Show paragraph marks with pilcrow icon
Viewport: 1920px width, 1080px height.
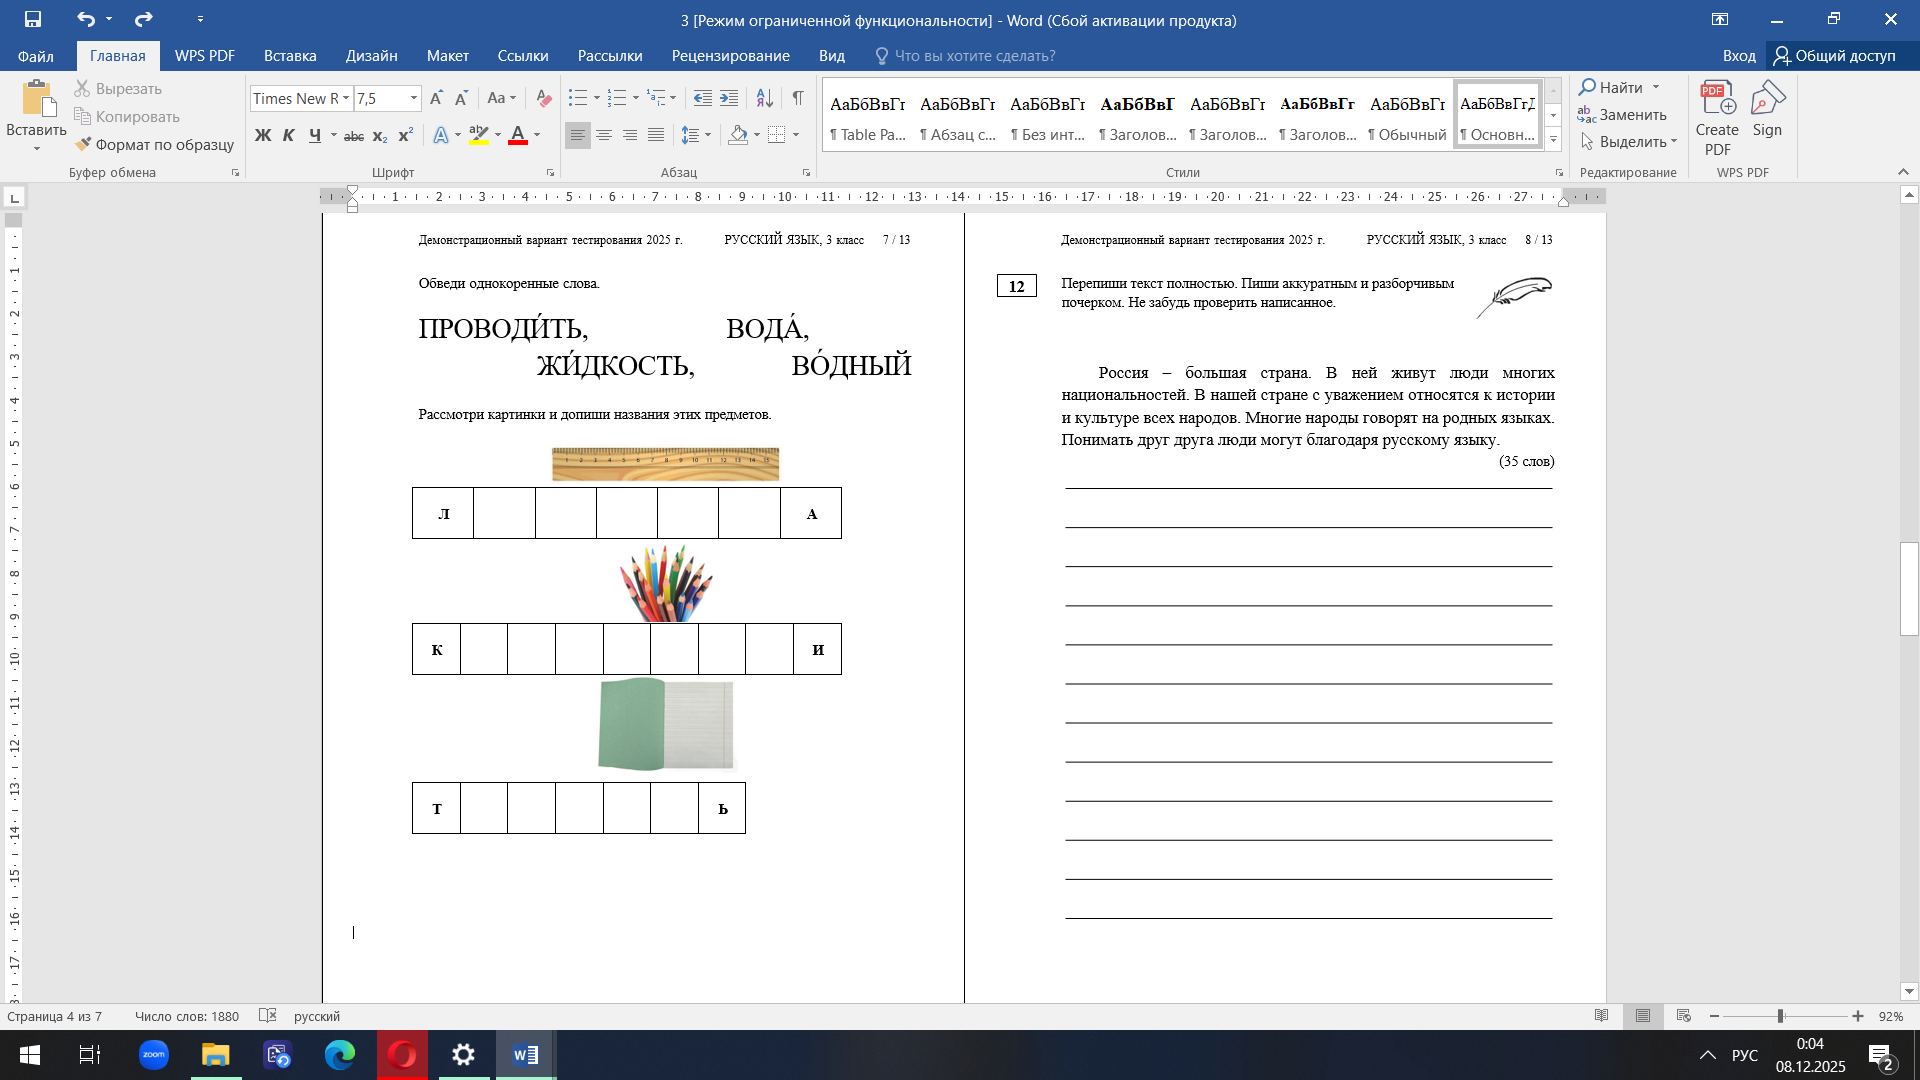(797, 98)
